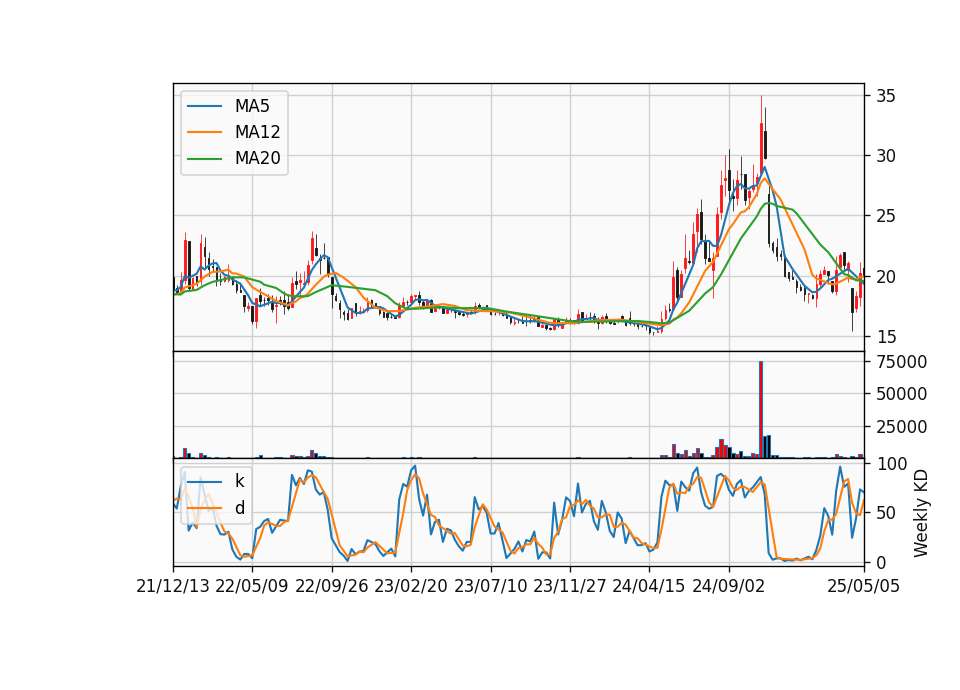Click the orange MA12 legend line sample
Viewport: 960px width, 690px height.
click(x=204, y=132)
